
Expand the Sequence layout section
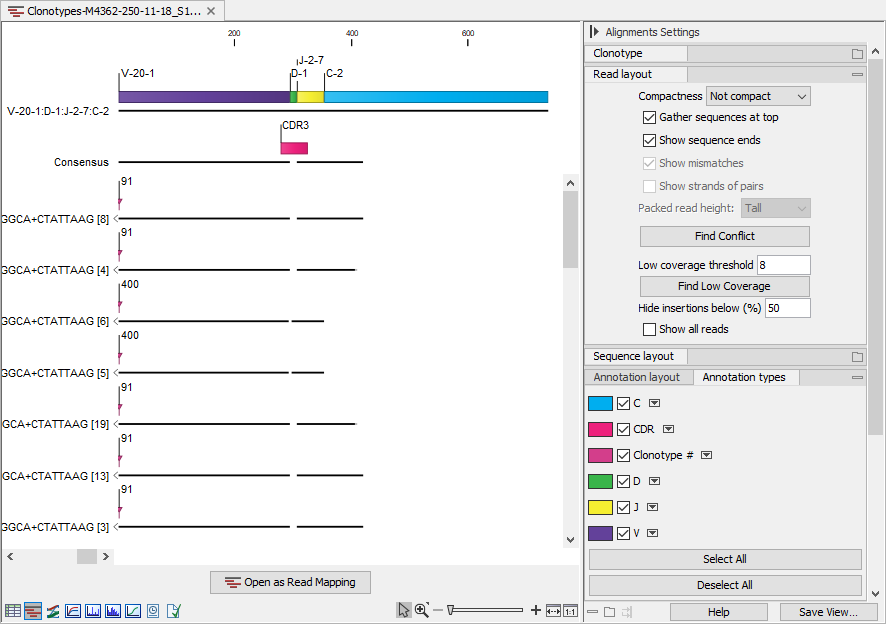click(x=634, y=356)
